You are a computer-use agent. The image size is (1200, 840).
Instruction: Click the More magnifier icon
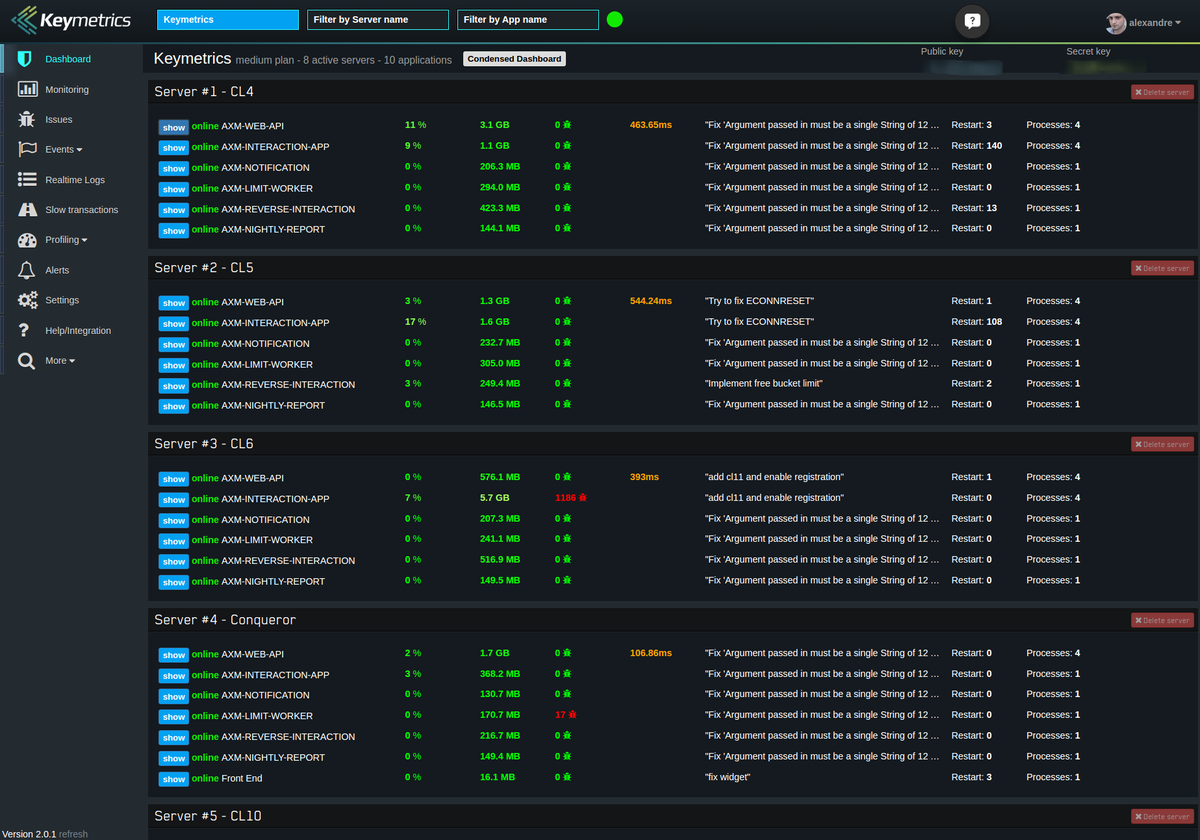point(27,360)
